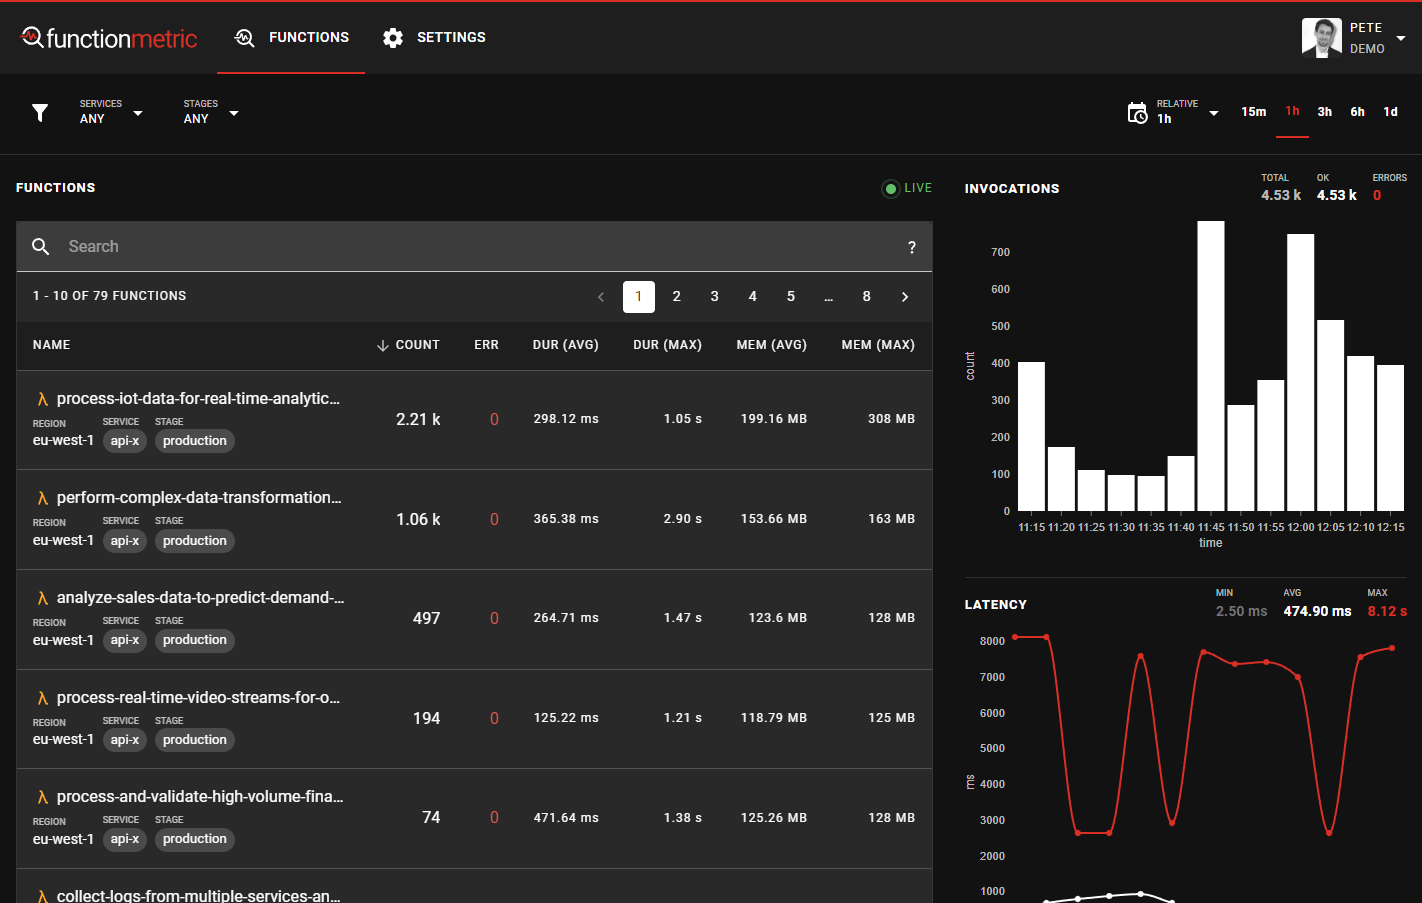Click the 4.53 k total invocations value
Screen dimensions: 1422x903
(1281, 195)
